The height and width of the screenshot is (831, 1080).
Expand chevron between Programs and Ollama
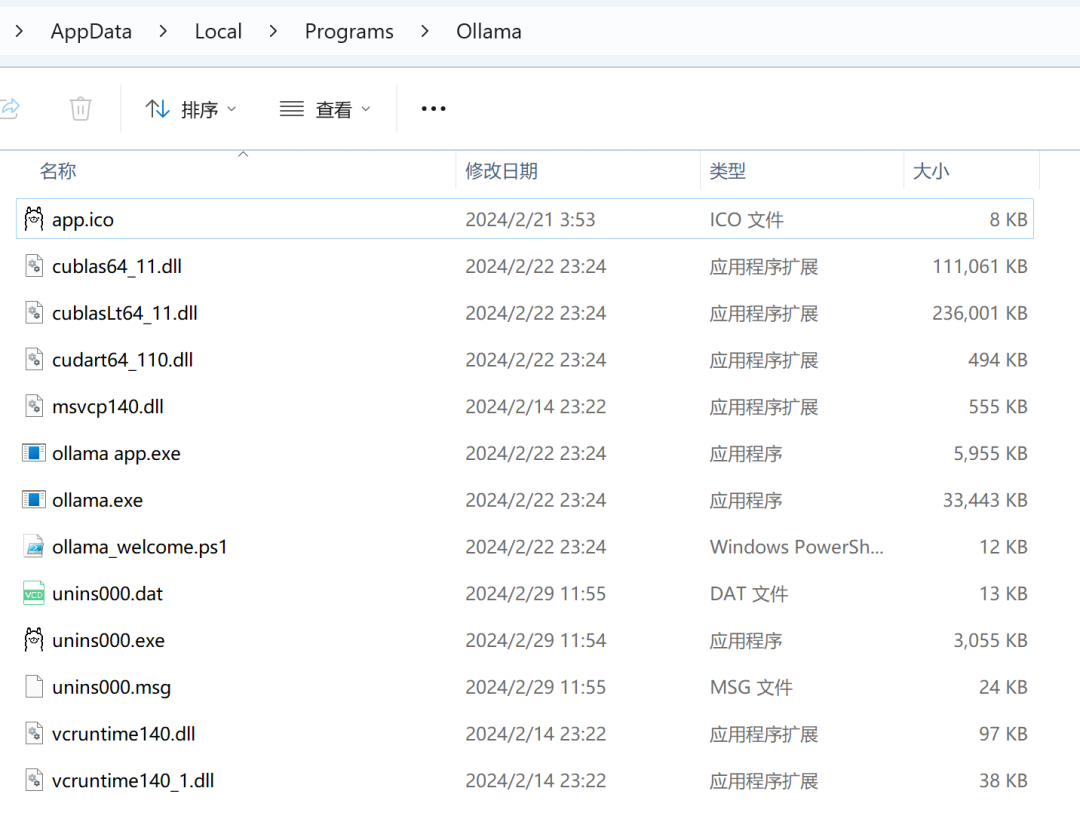click(x=425, y=31)
